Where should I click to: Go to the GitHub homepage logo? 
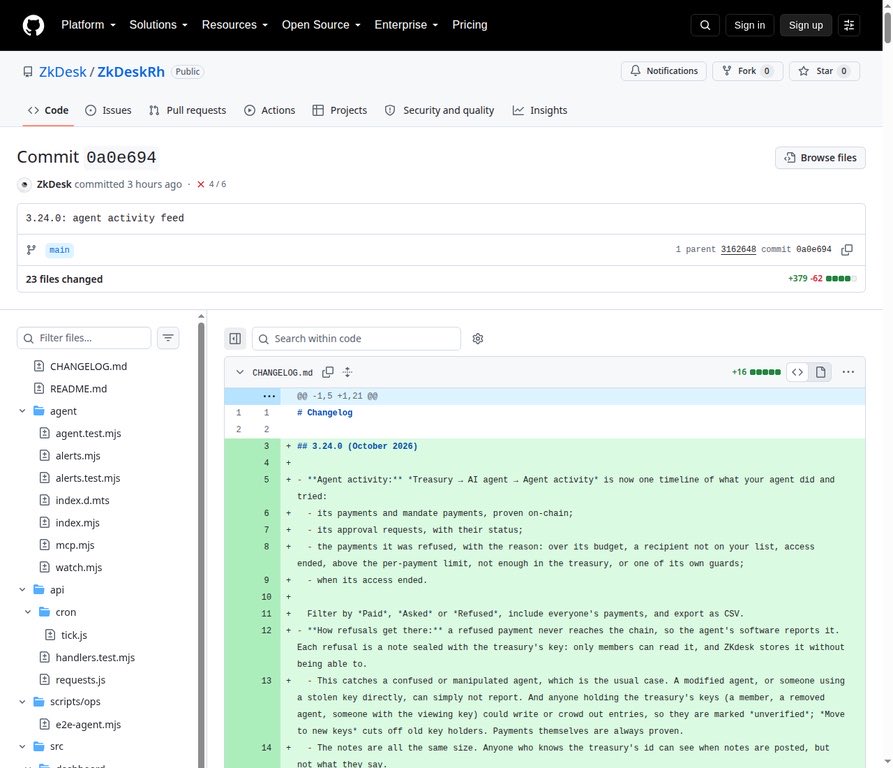[33, 25]
